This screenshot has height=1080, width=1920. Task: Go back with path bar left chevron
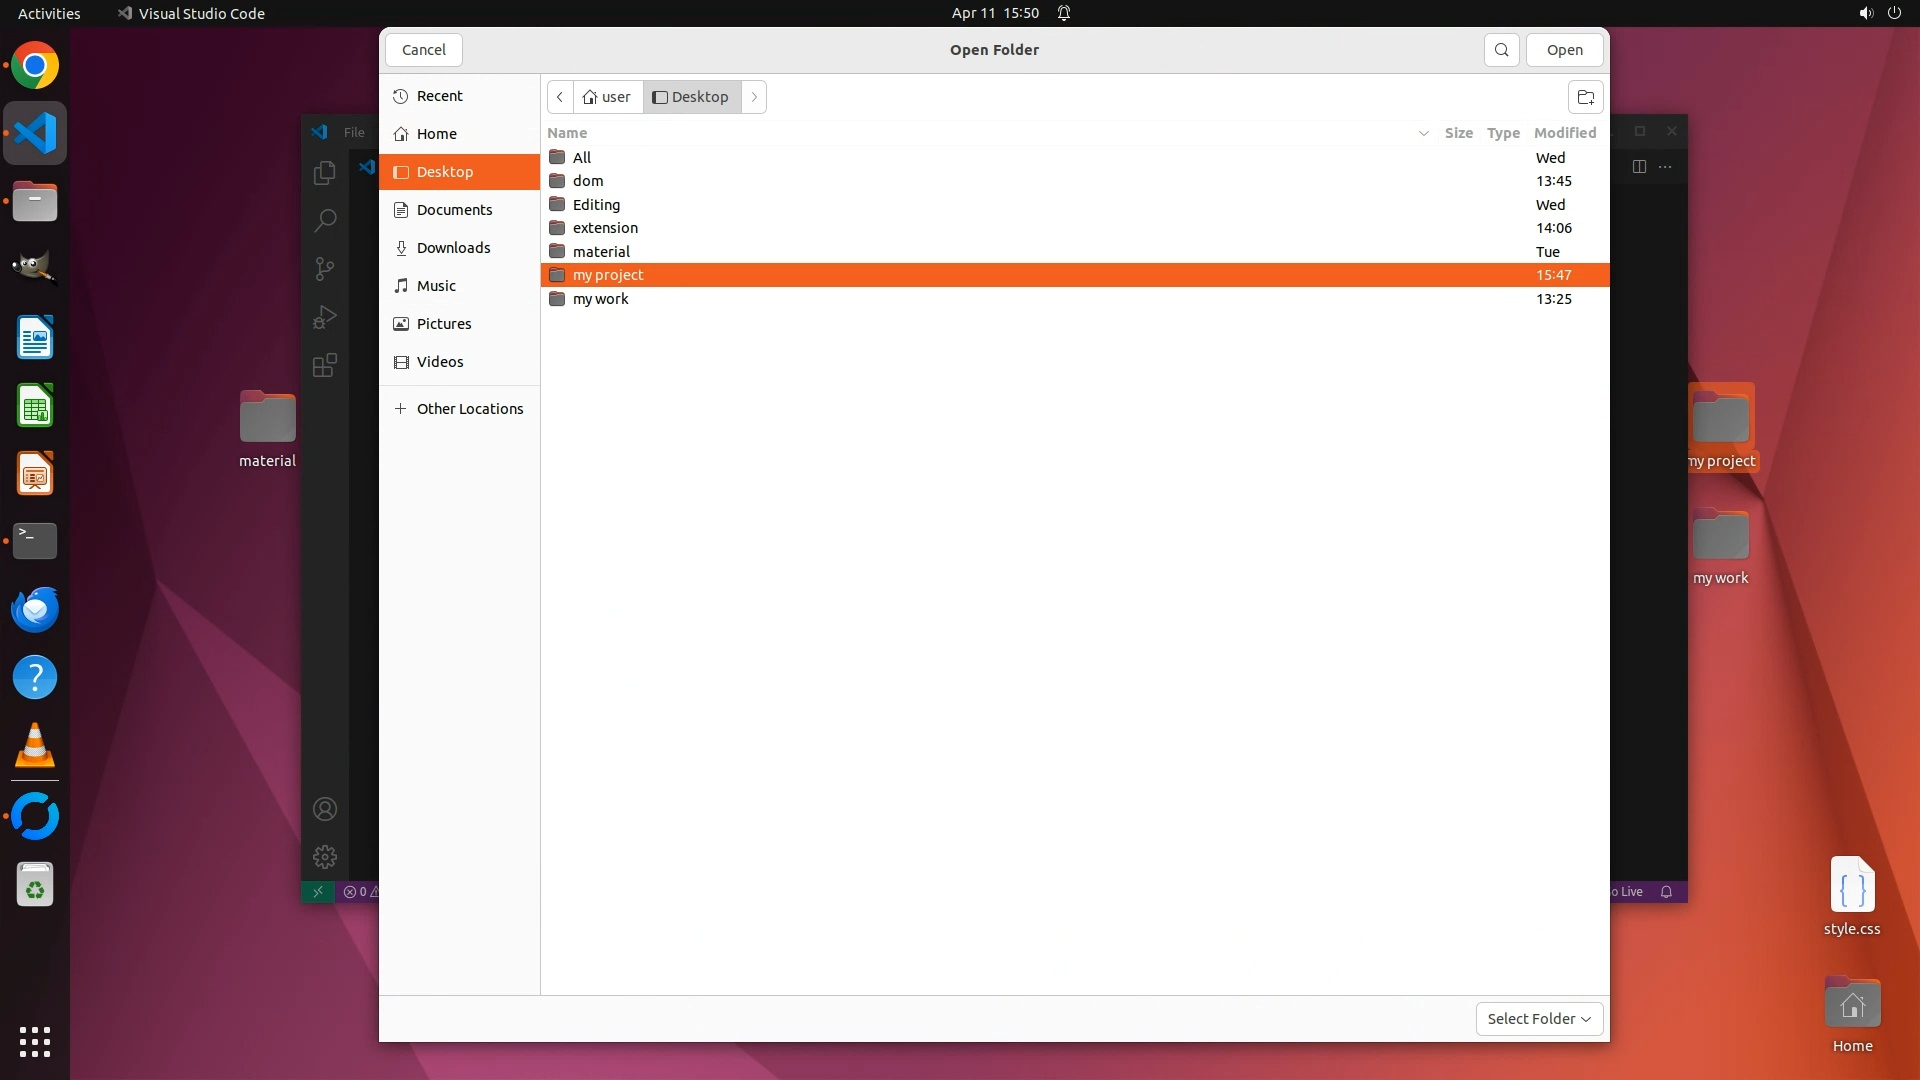(x=560, y=97)
